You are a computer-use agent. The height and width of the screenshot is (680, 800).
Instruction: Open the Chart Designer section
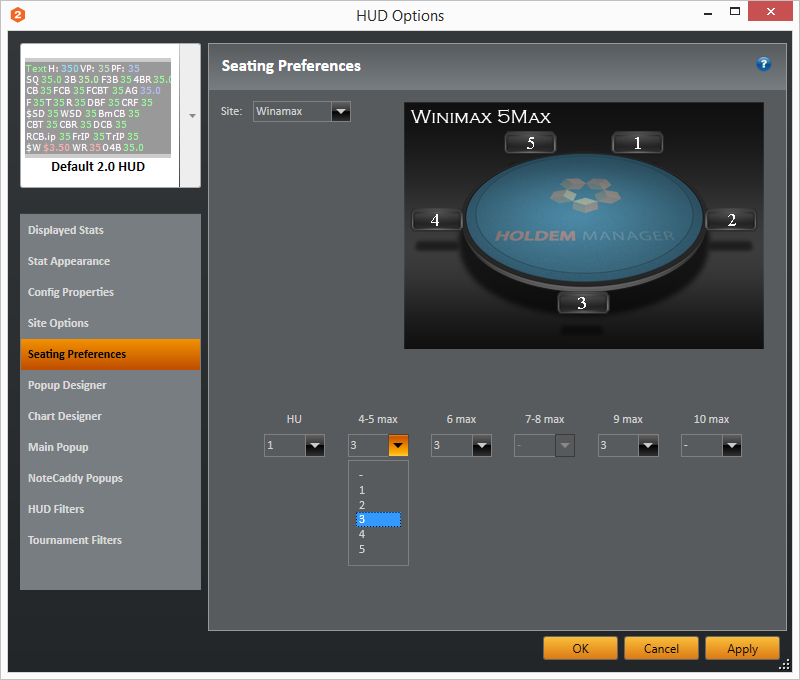[x=110, y=416]
